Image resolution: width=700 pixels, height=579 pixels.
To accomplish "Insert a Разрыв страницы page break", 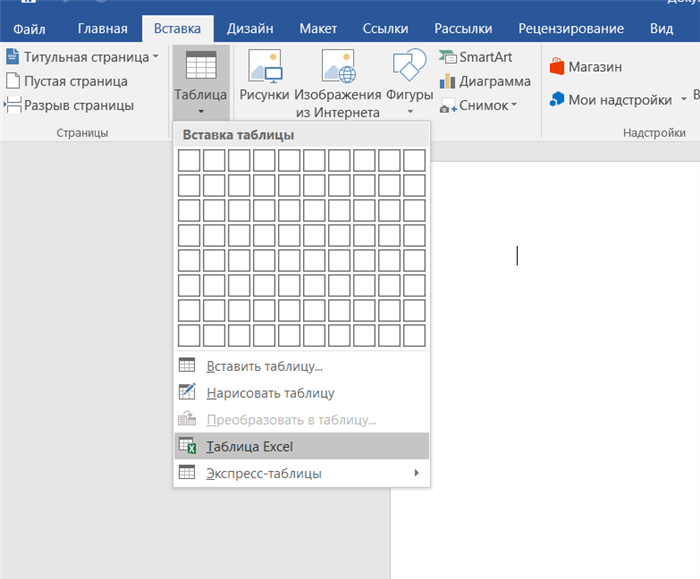I will pyautogui.click(x=70, y=105).
